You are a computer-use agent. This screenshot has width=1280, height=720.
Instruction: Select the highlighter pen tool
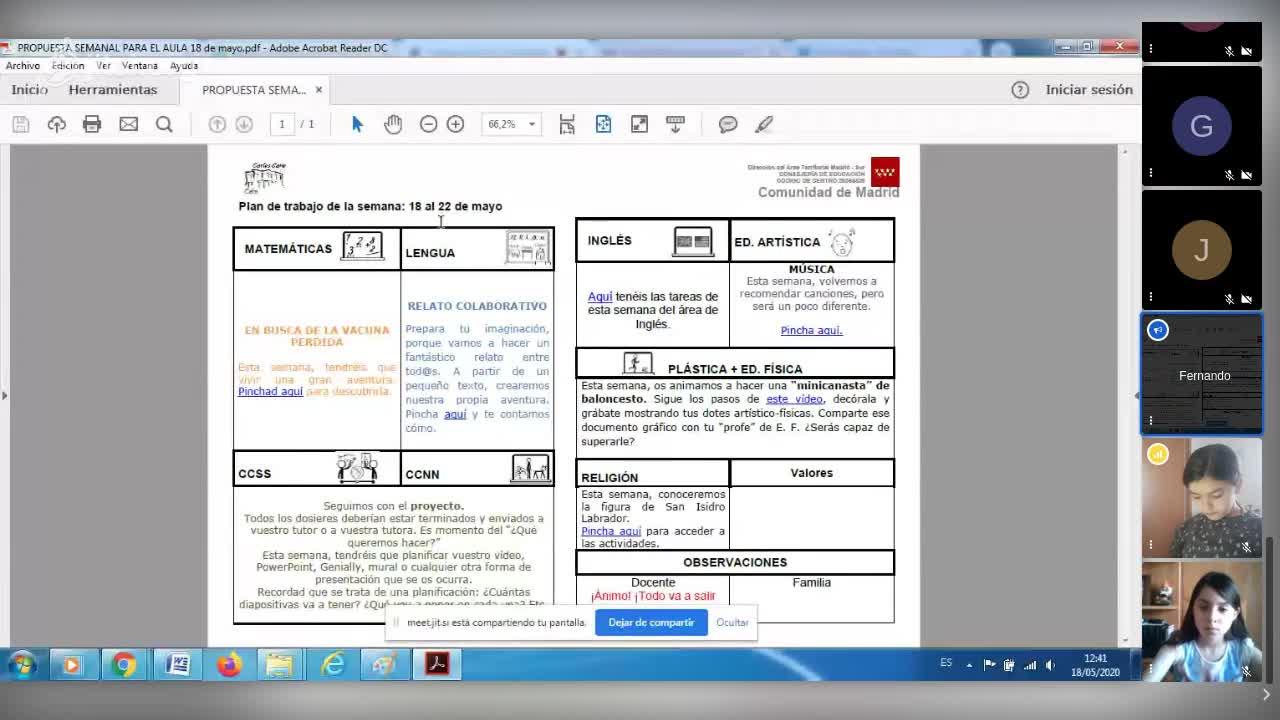764,124
